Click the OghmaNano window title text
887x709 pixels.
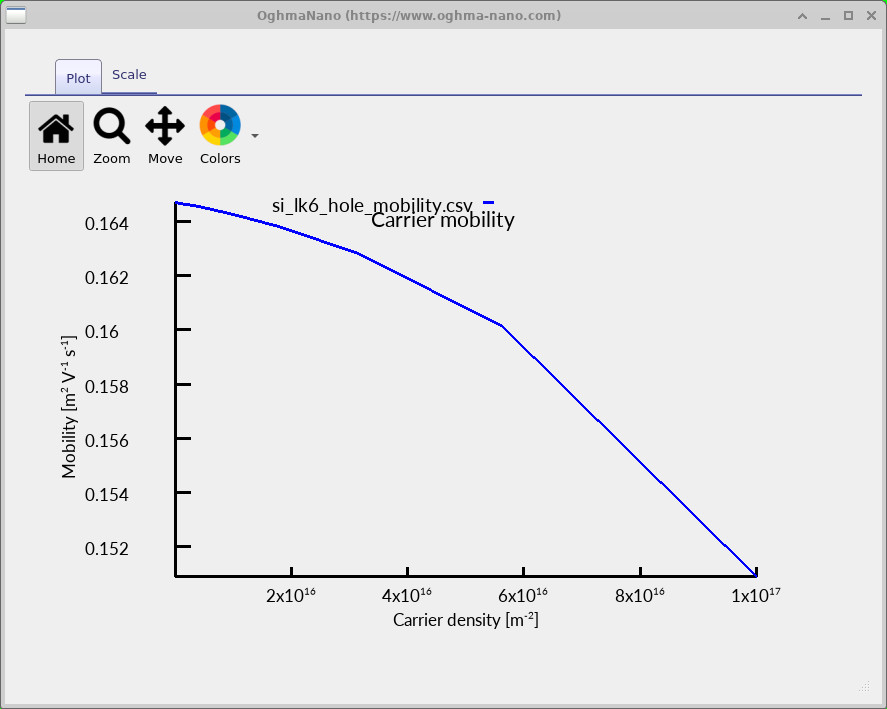coord(409,15)
